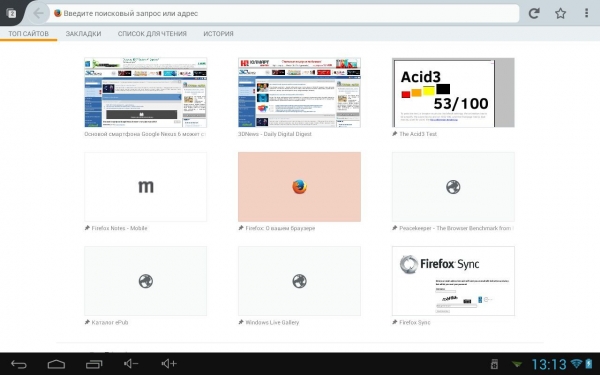Open the Firefox Notes - Mobile tile
Screen dimensions: 600x375
pyautogui.click(x=145, y=187)
